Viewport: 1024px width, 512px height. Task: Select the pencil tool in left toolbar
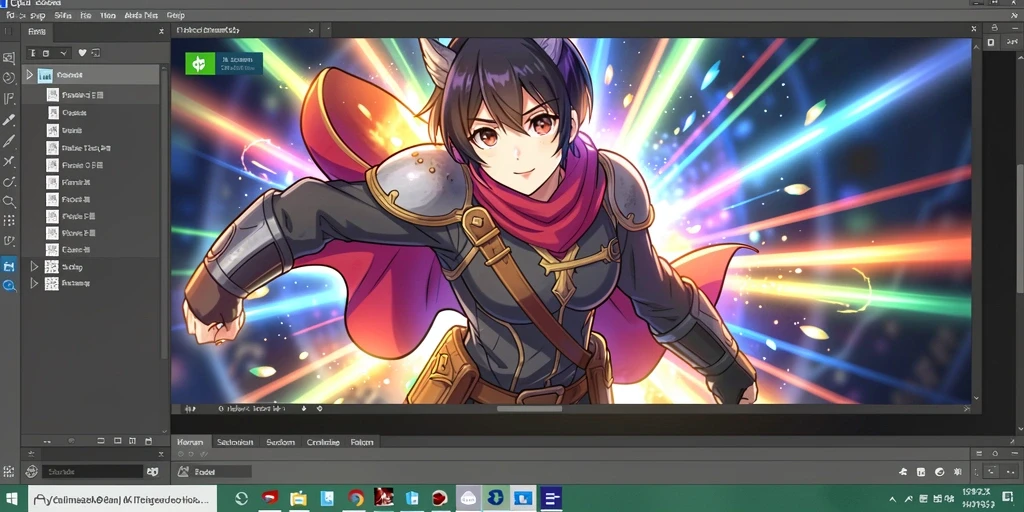pyautogui.click(x=9, y=141)
